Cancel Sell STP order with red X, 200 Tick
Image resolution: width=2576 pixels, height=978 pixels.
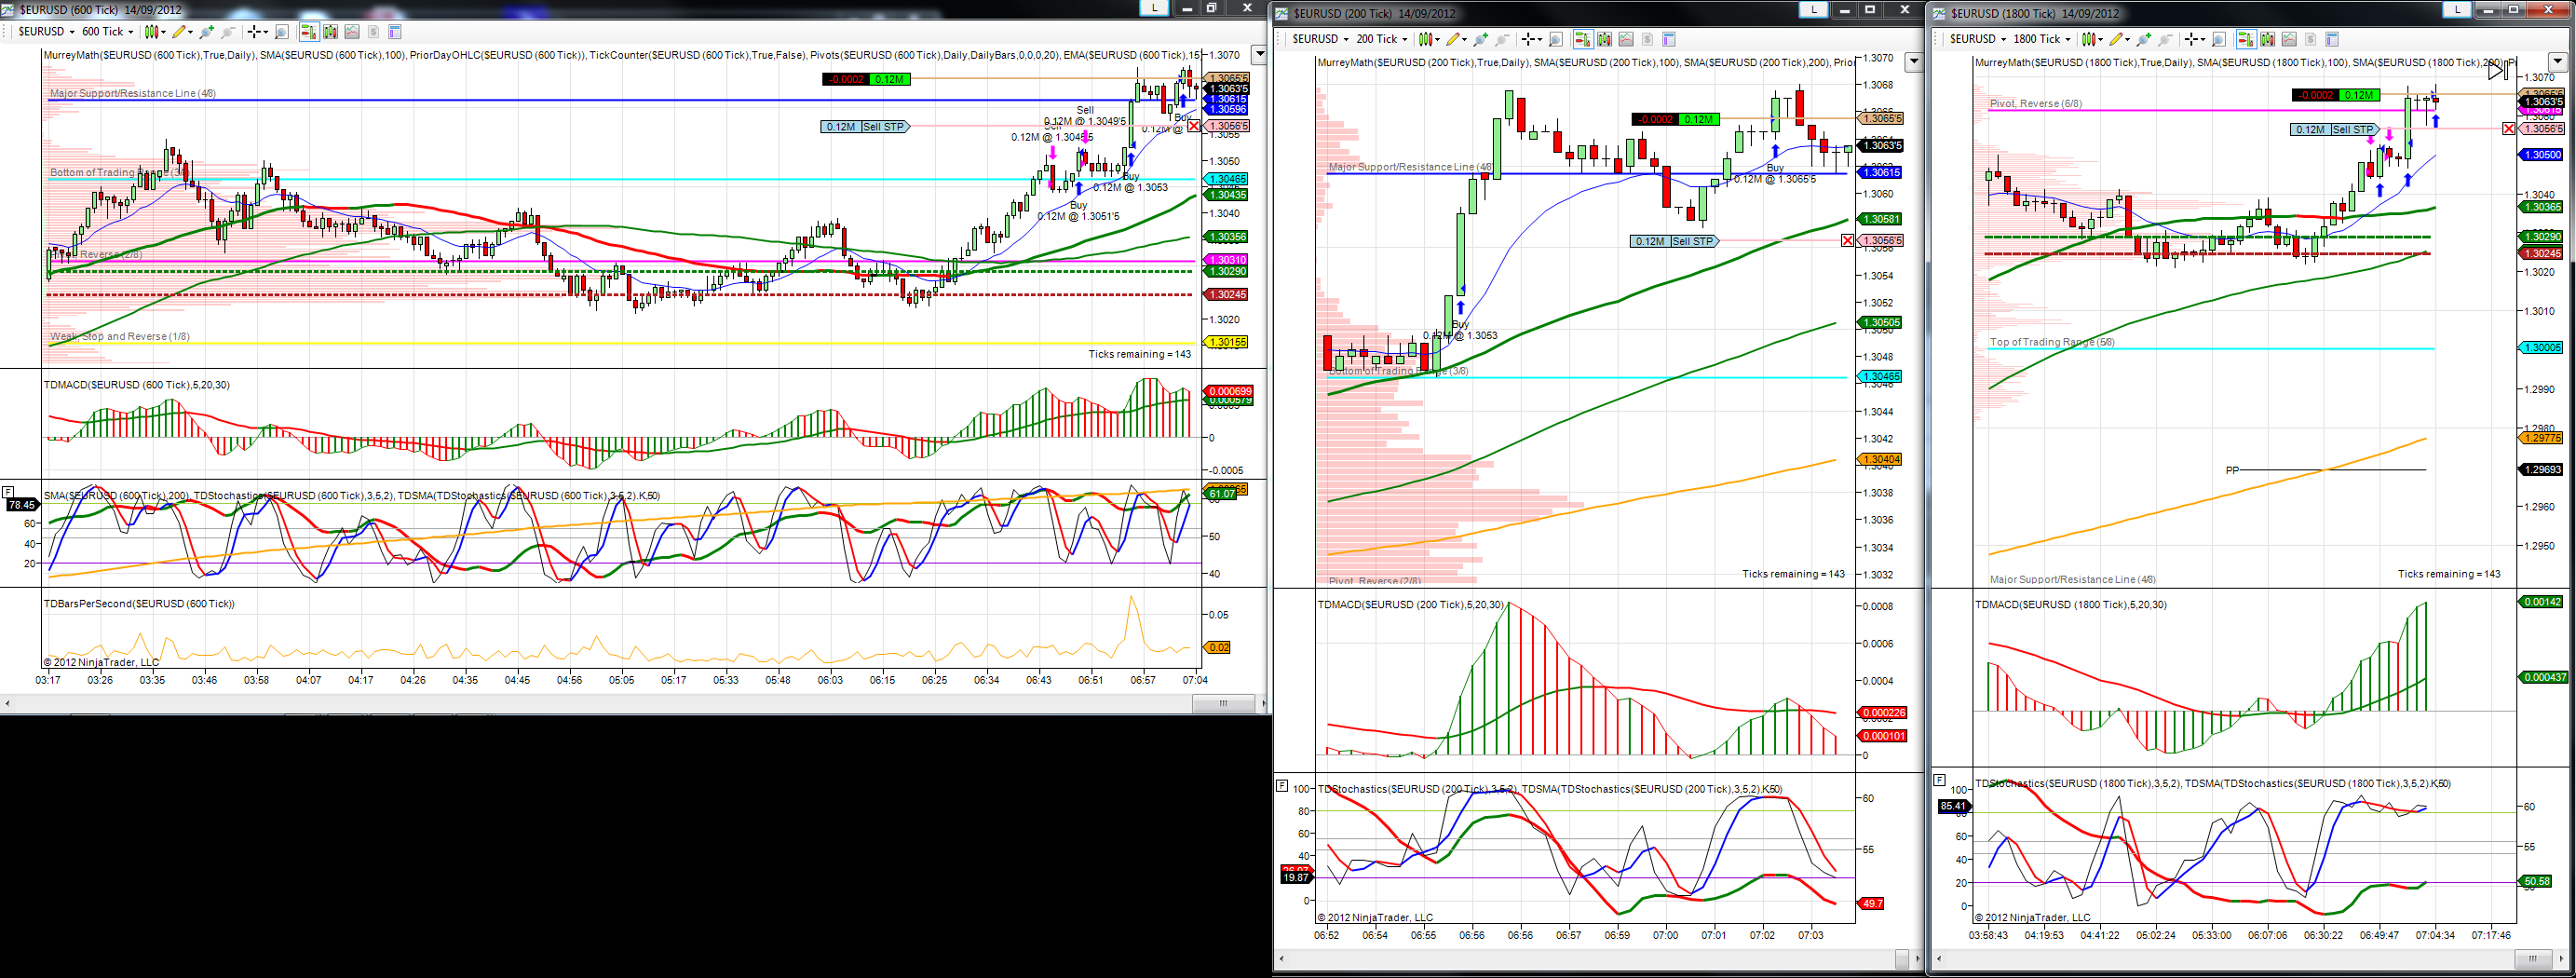point(1848,241)
